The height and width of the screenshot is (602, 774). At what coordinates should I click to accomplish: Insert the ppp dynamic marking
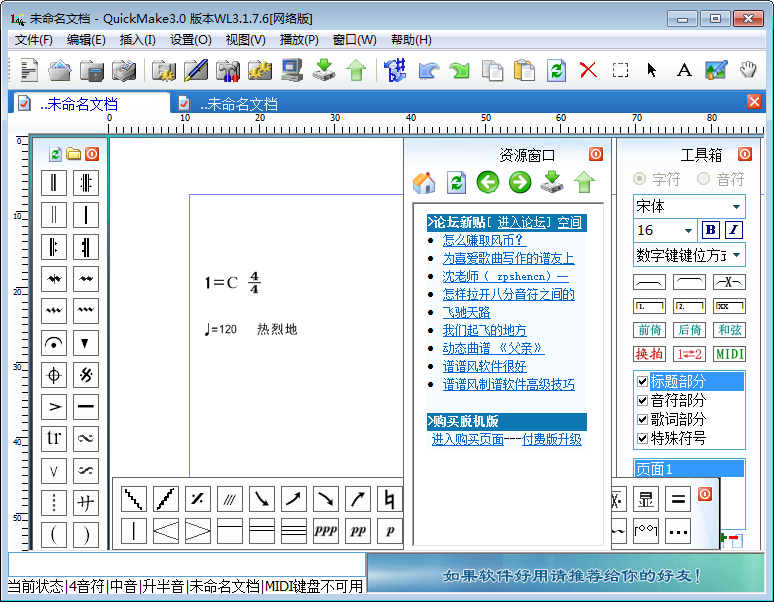pos(326,531)
